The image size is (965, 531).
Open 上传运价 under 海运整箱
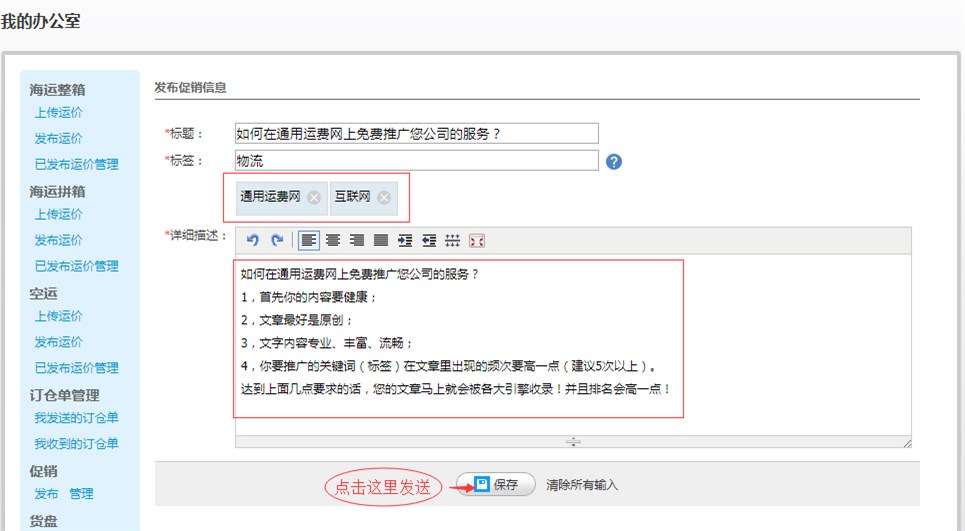tap(58, 113)
